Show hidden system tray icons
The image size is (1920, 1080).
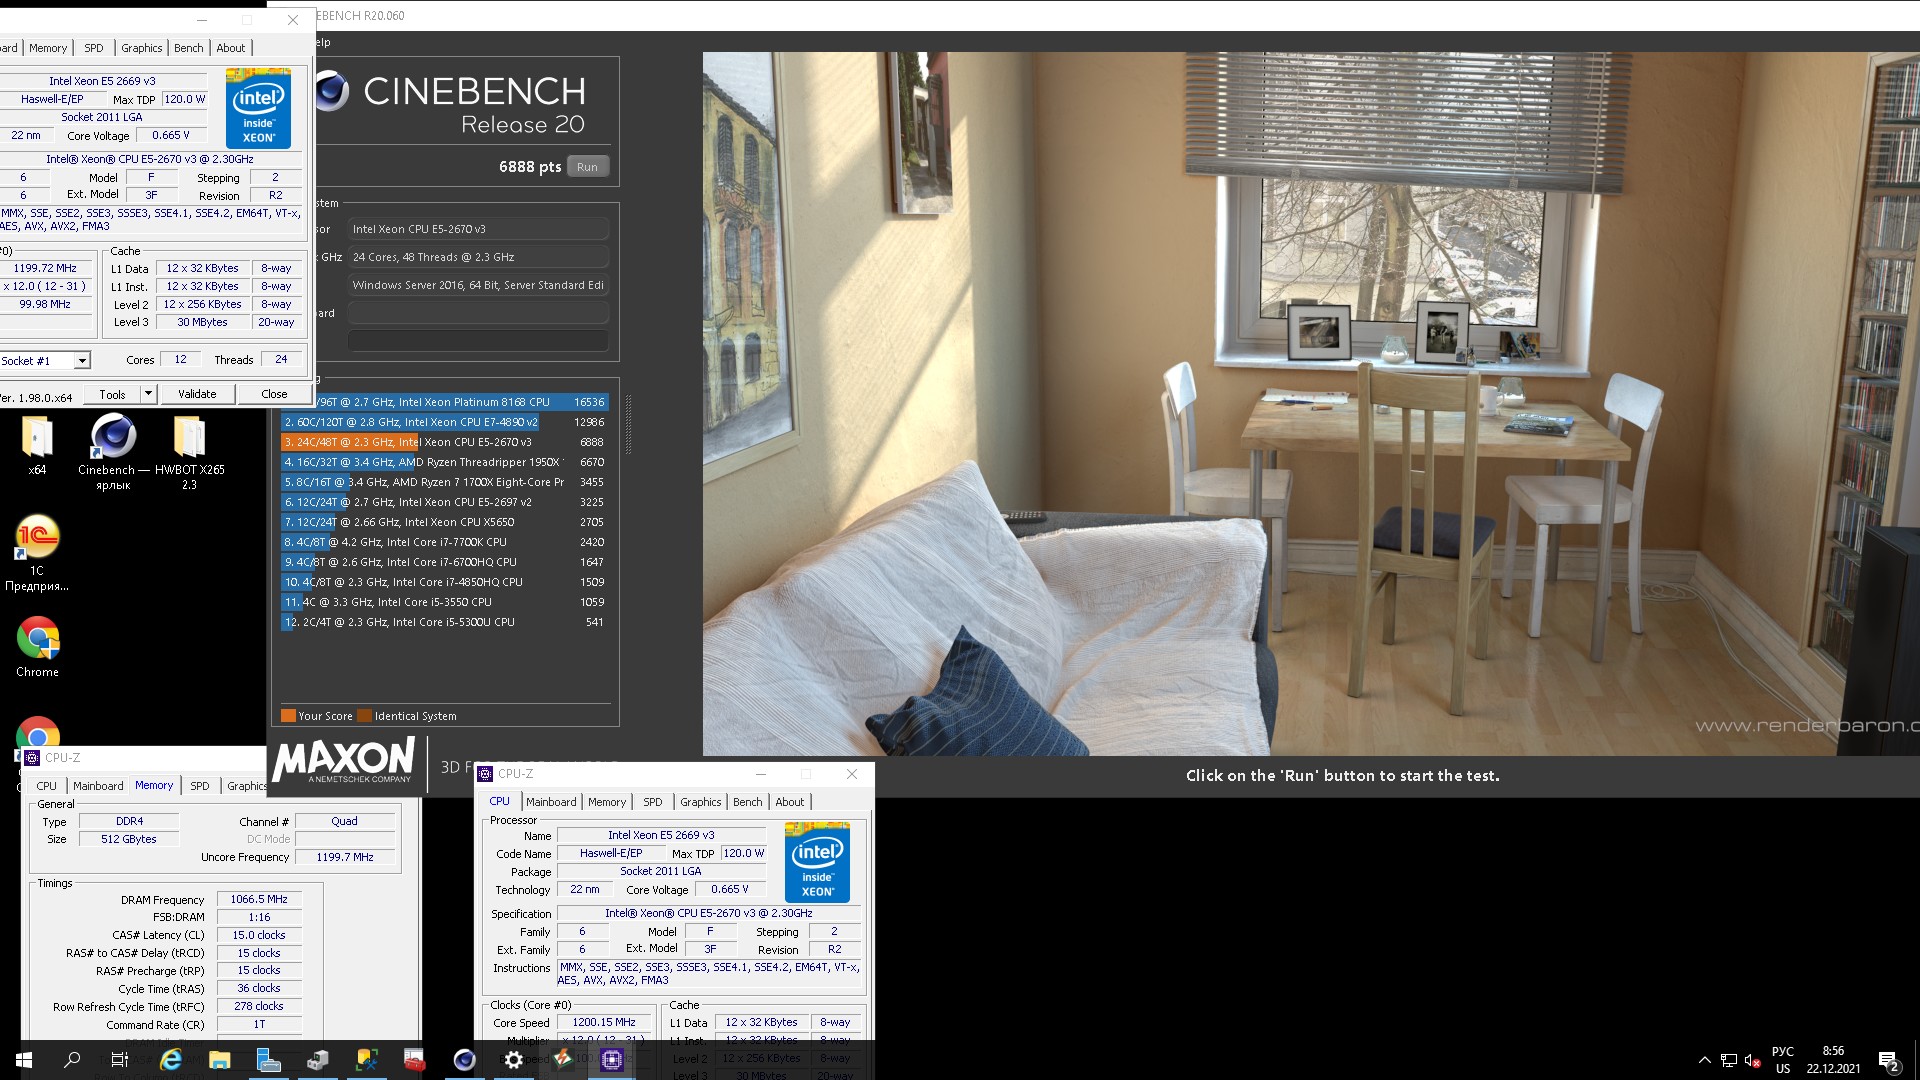[x=1704, y=1060]
